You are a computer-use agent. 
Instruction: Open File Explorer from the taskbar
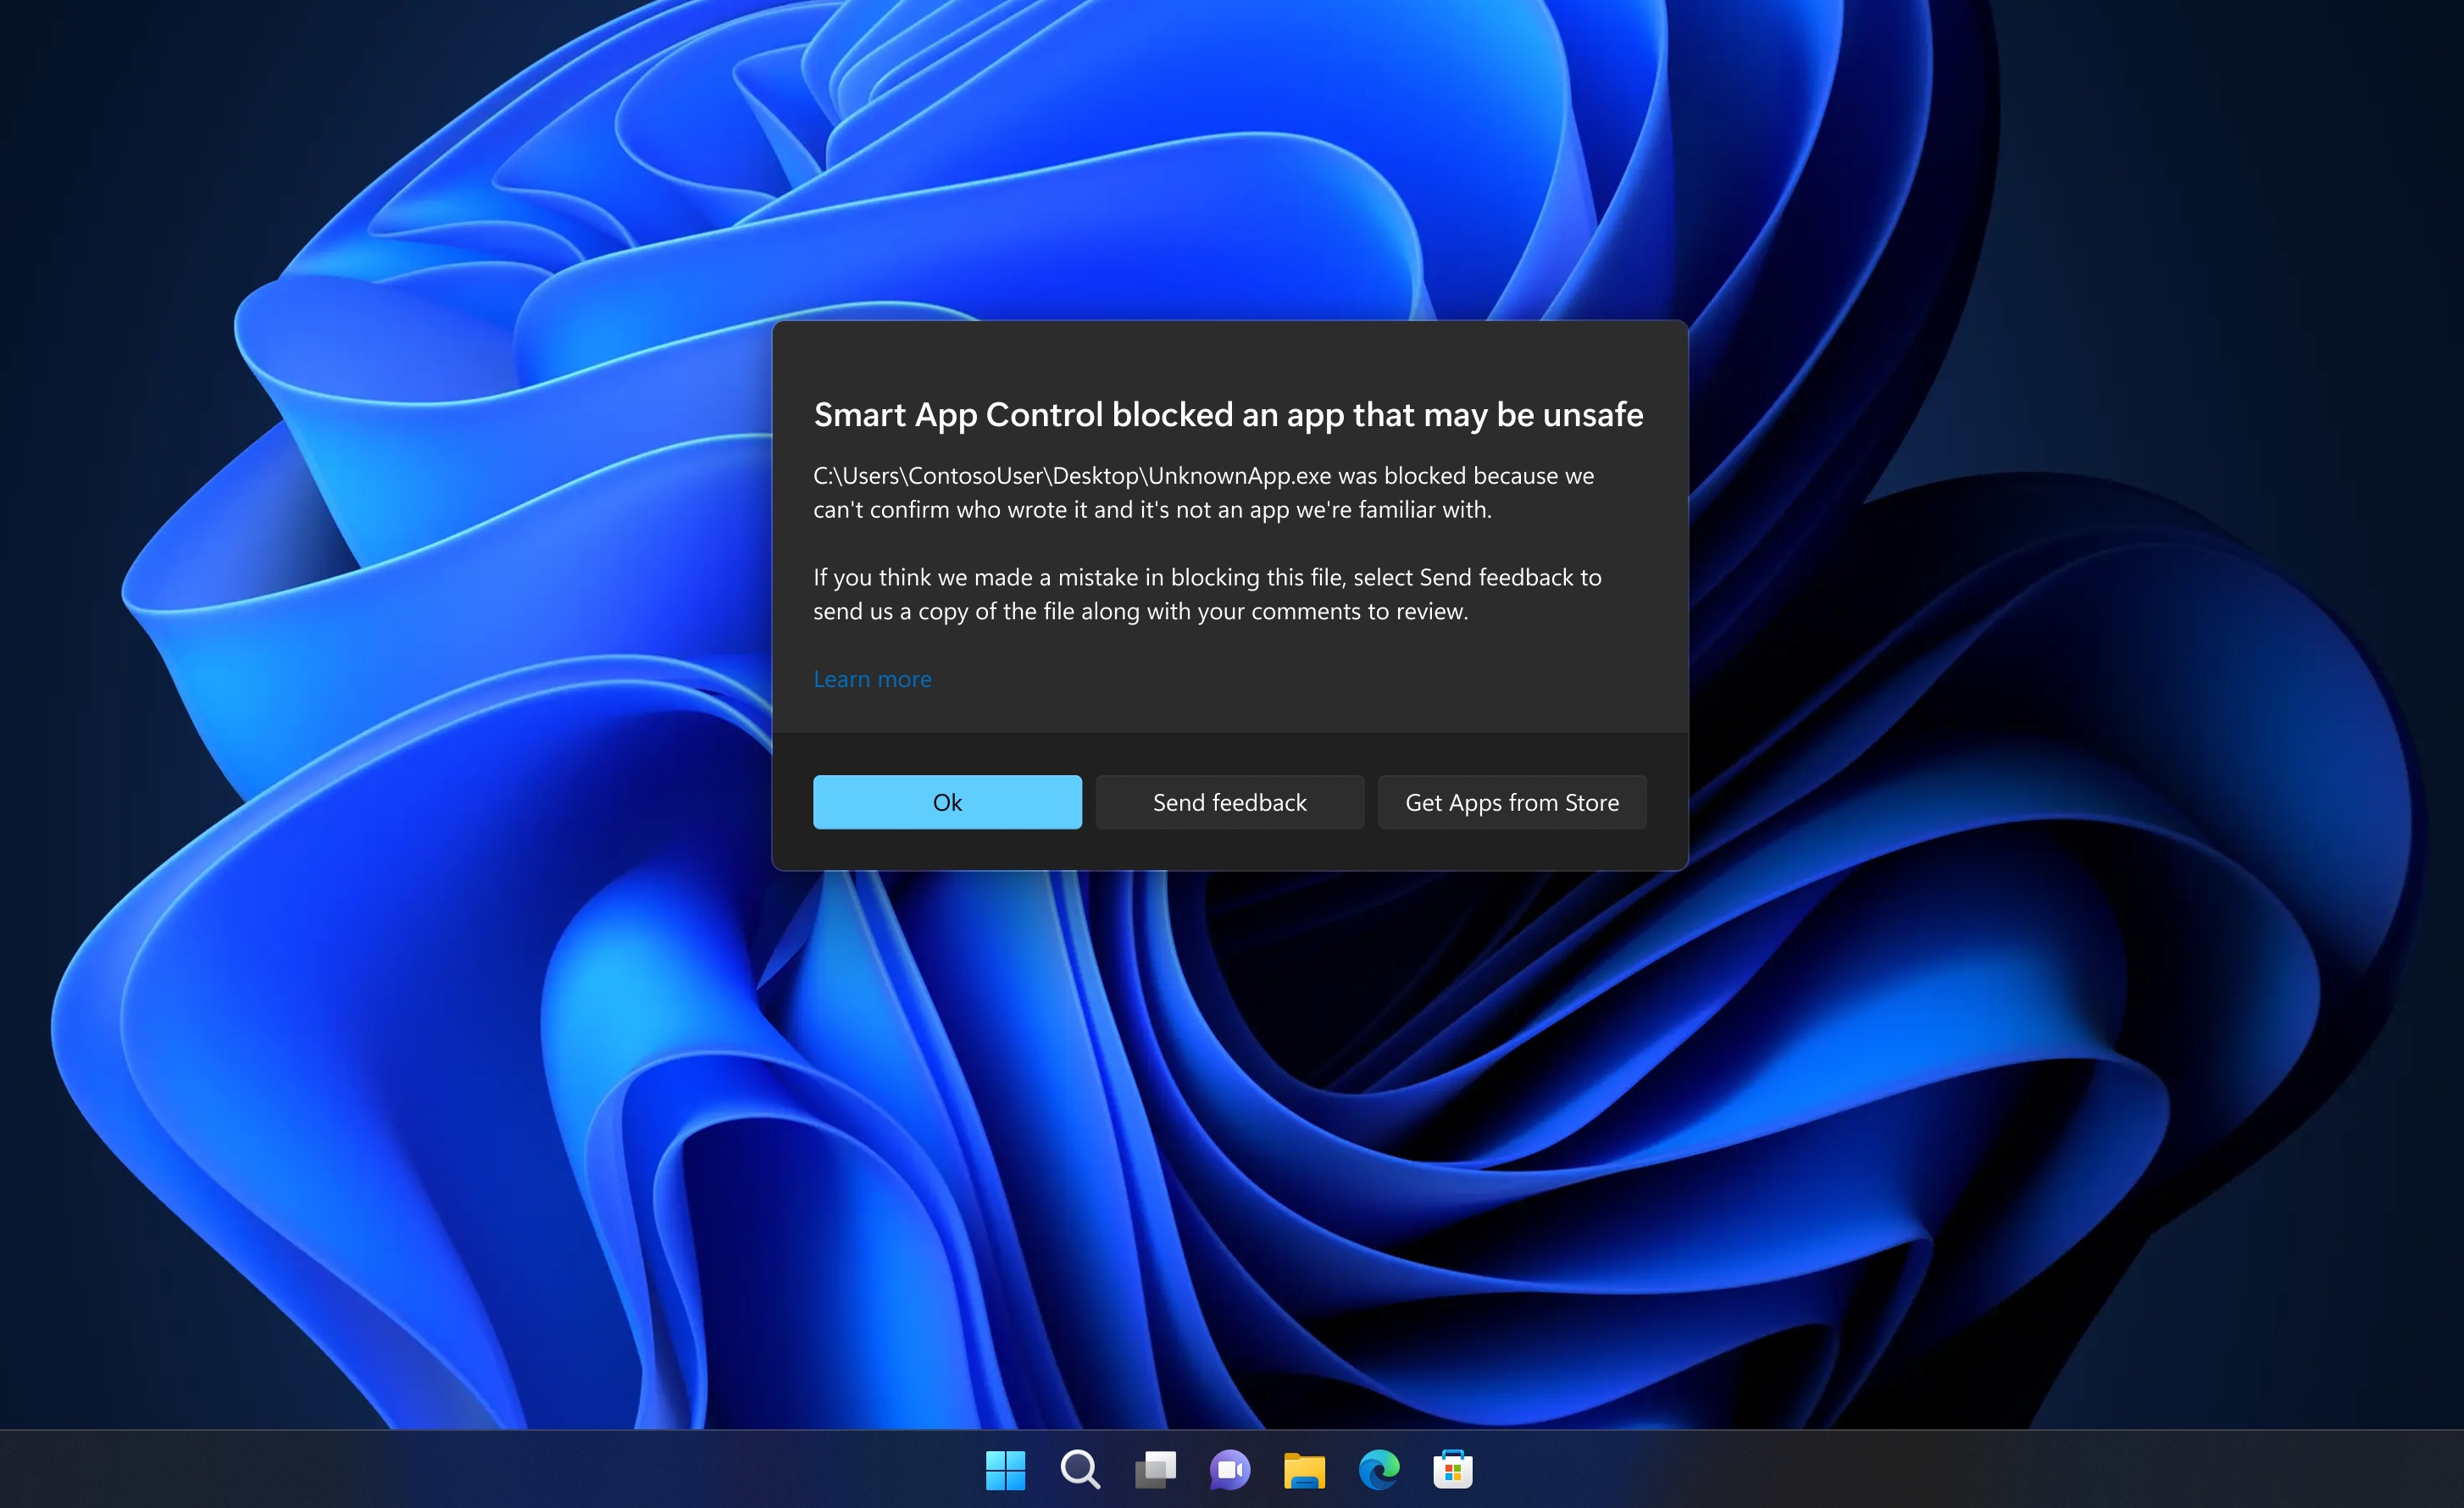(1304, 1469)
